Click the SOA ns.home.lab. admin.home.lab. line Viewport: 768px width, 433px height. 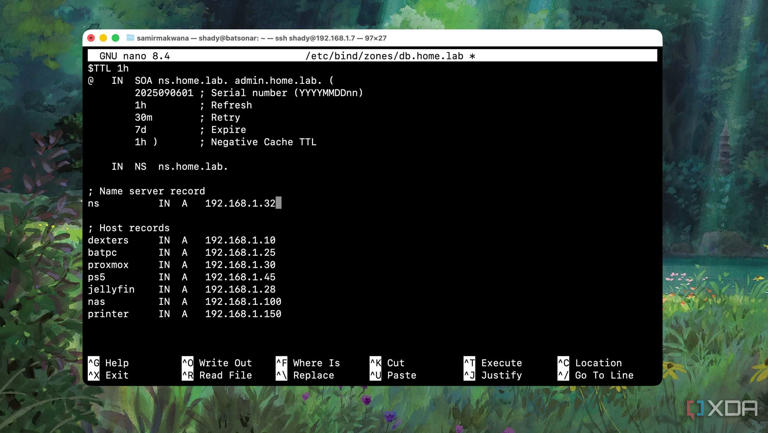(x=211, y=80)
